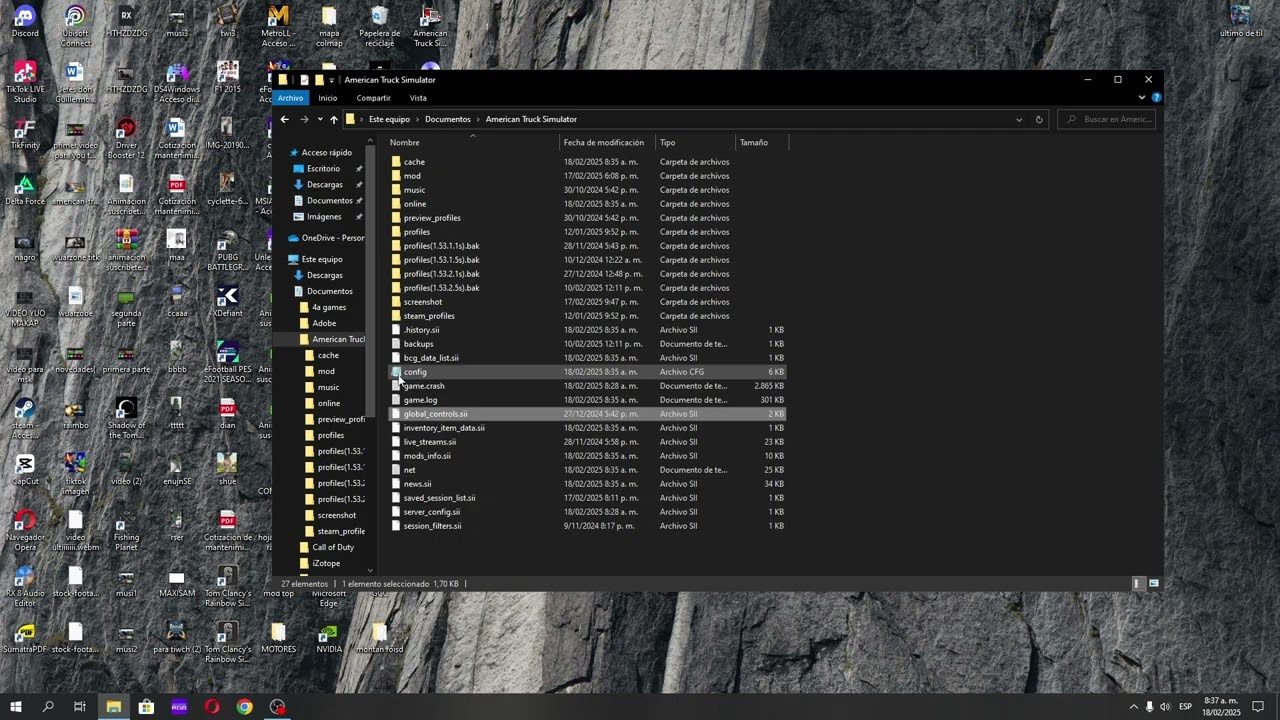Open address bar history dropdown
This screenshot has width=1280, height=720.
coord(1019,119)
